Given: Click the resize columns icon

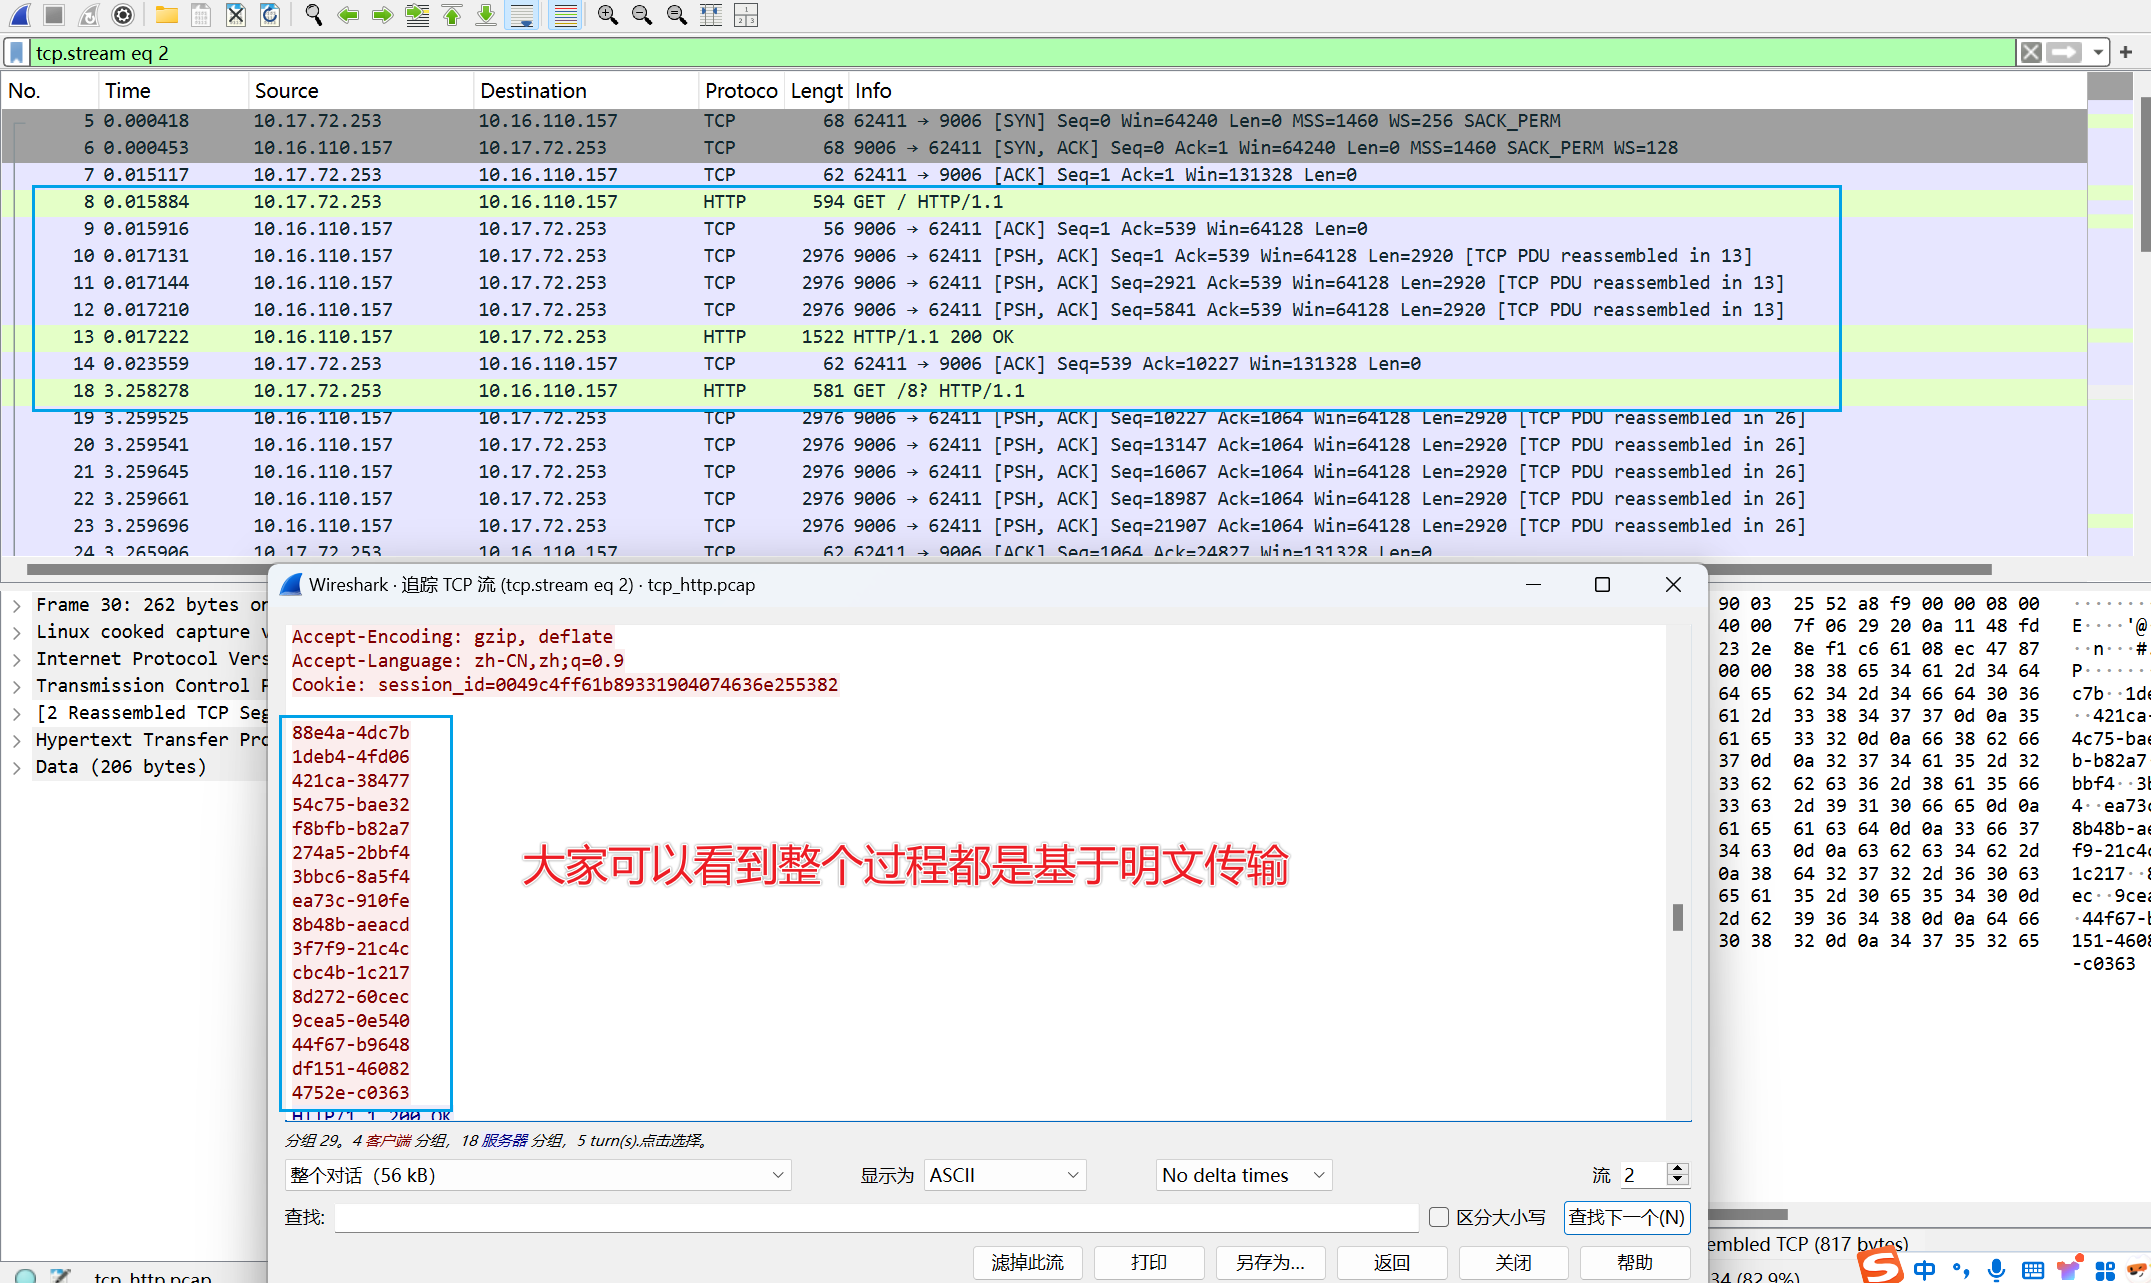Looking at the screenshot, I should (711, 15).
